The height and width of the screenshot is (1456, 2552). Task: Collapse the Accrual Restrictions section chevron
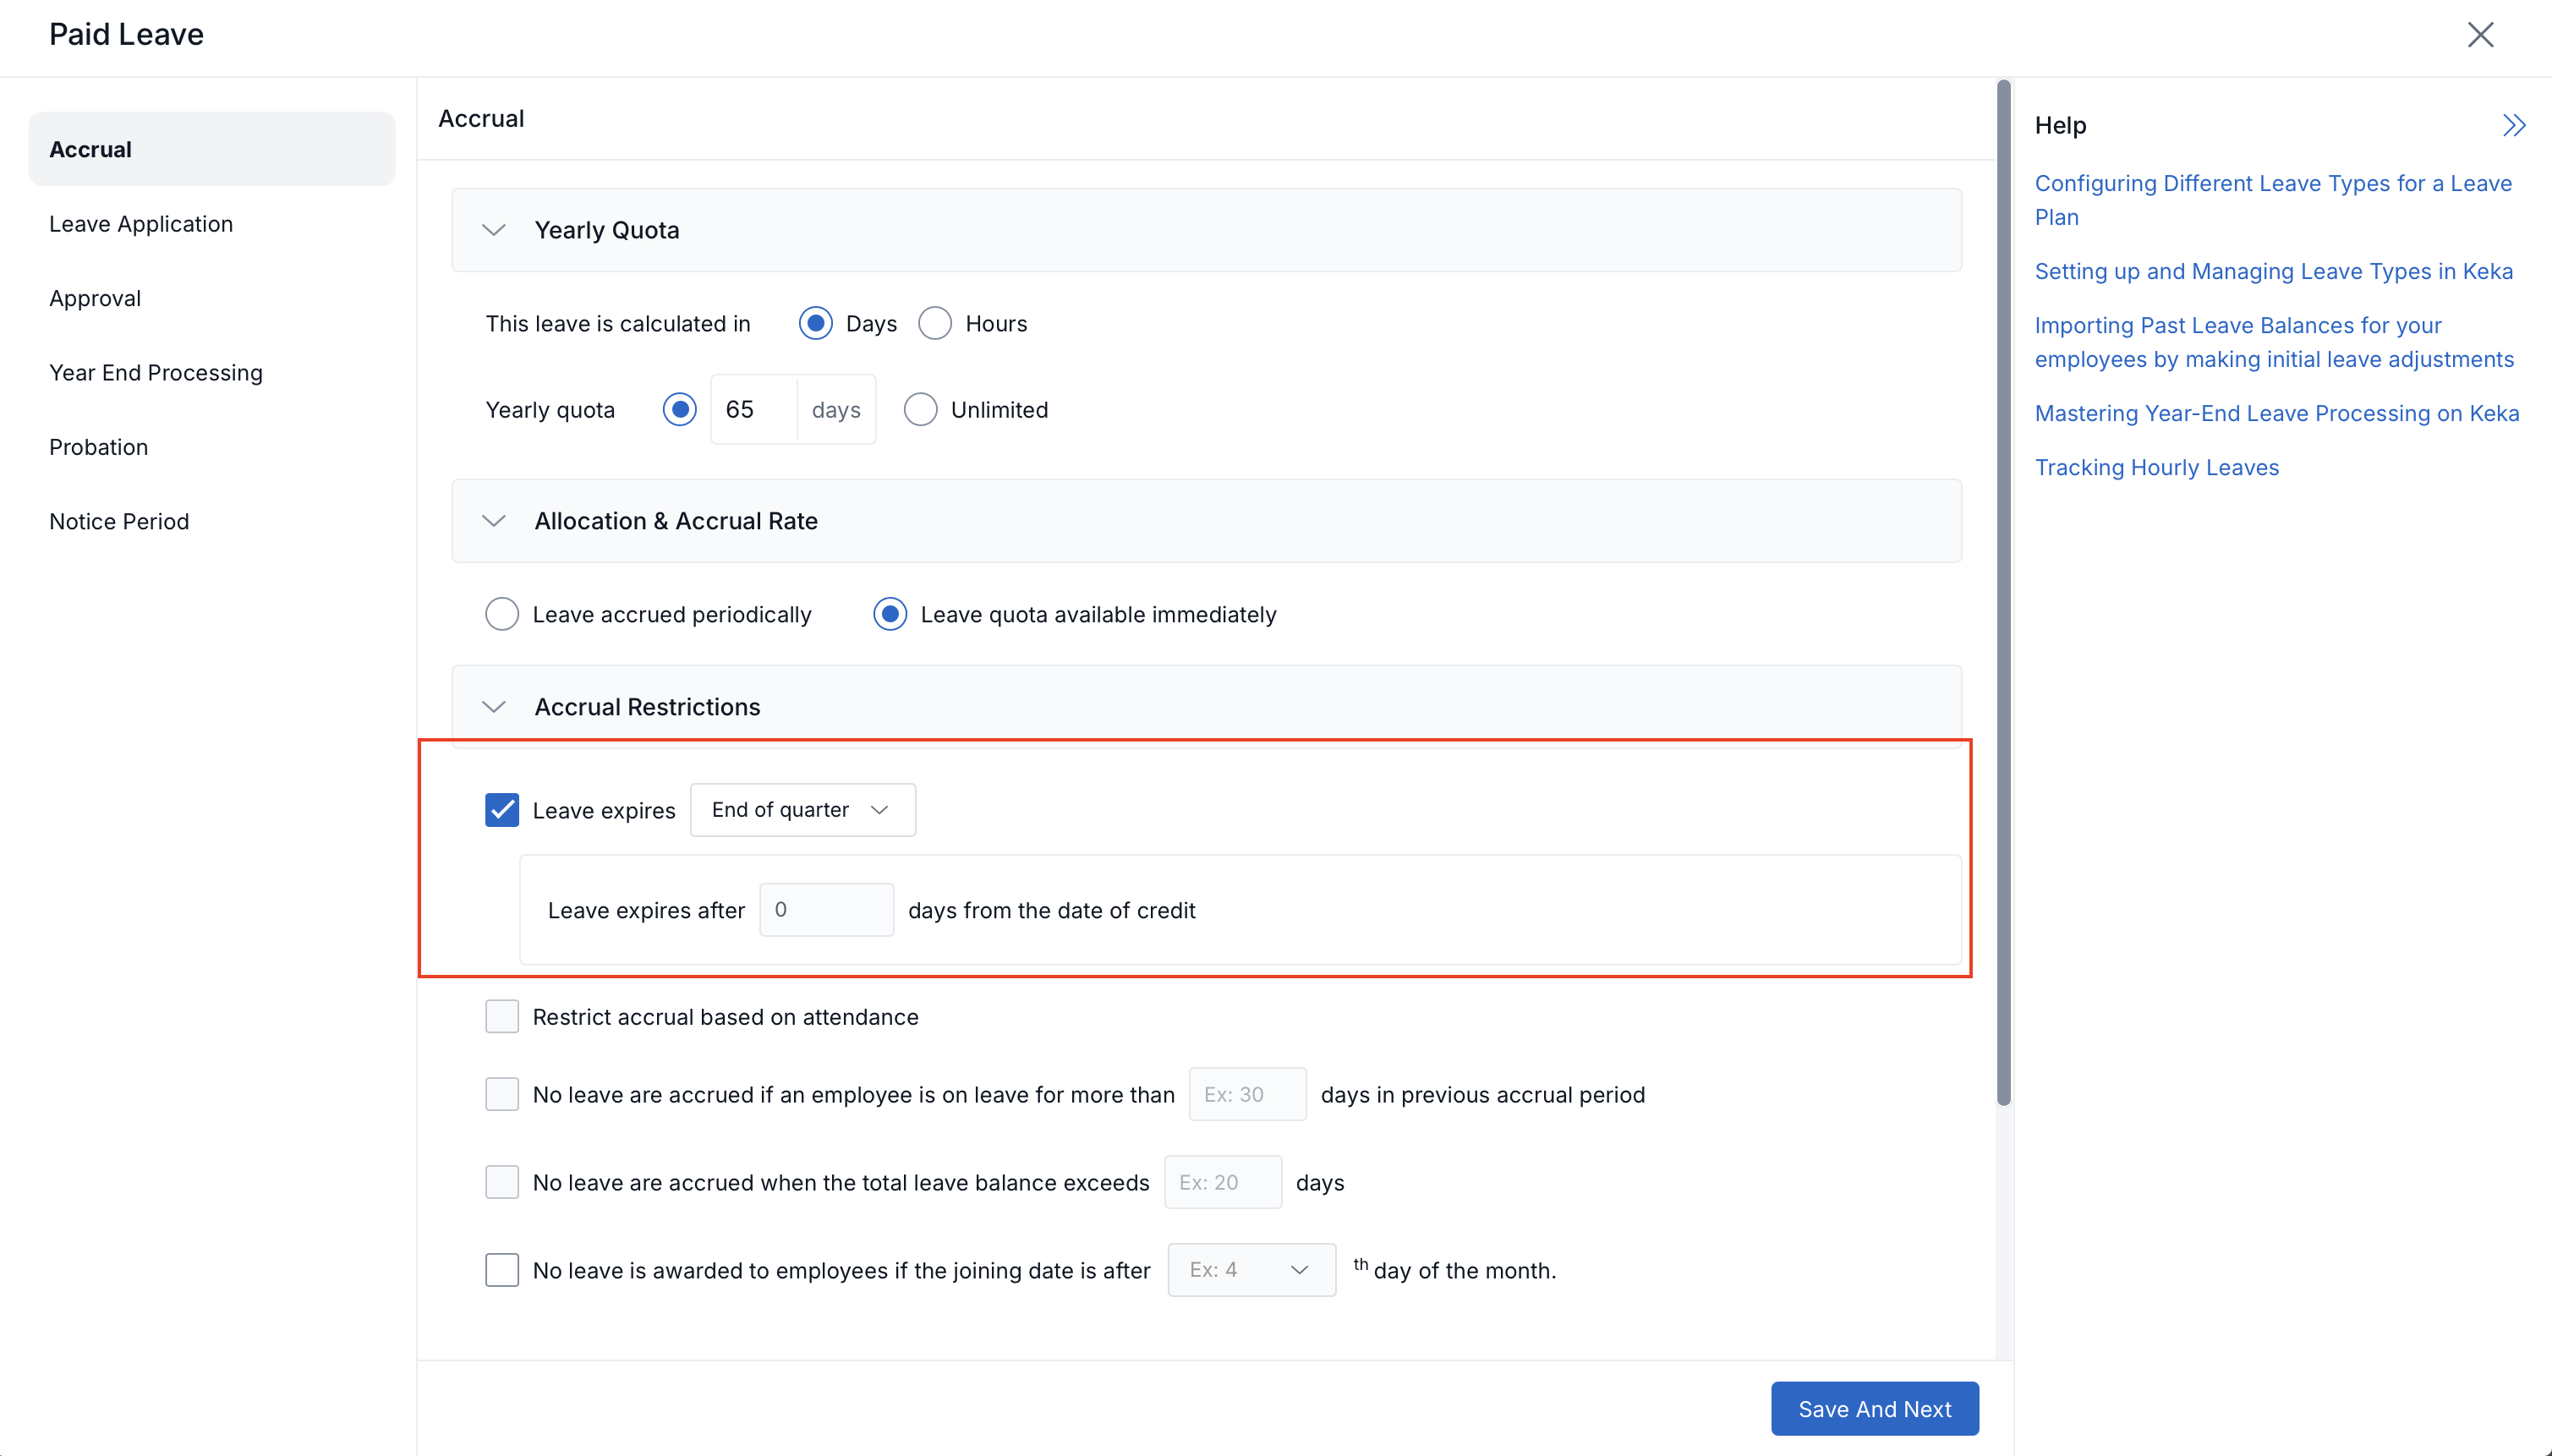coord(494,707)
